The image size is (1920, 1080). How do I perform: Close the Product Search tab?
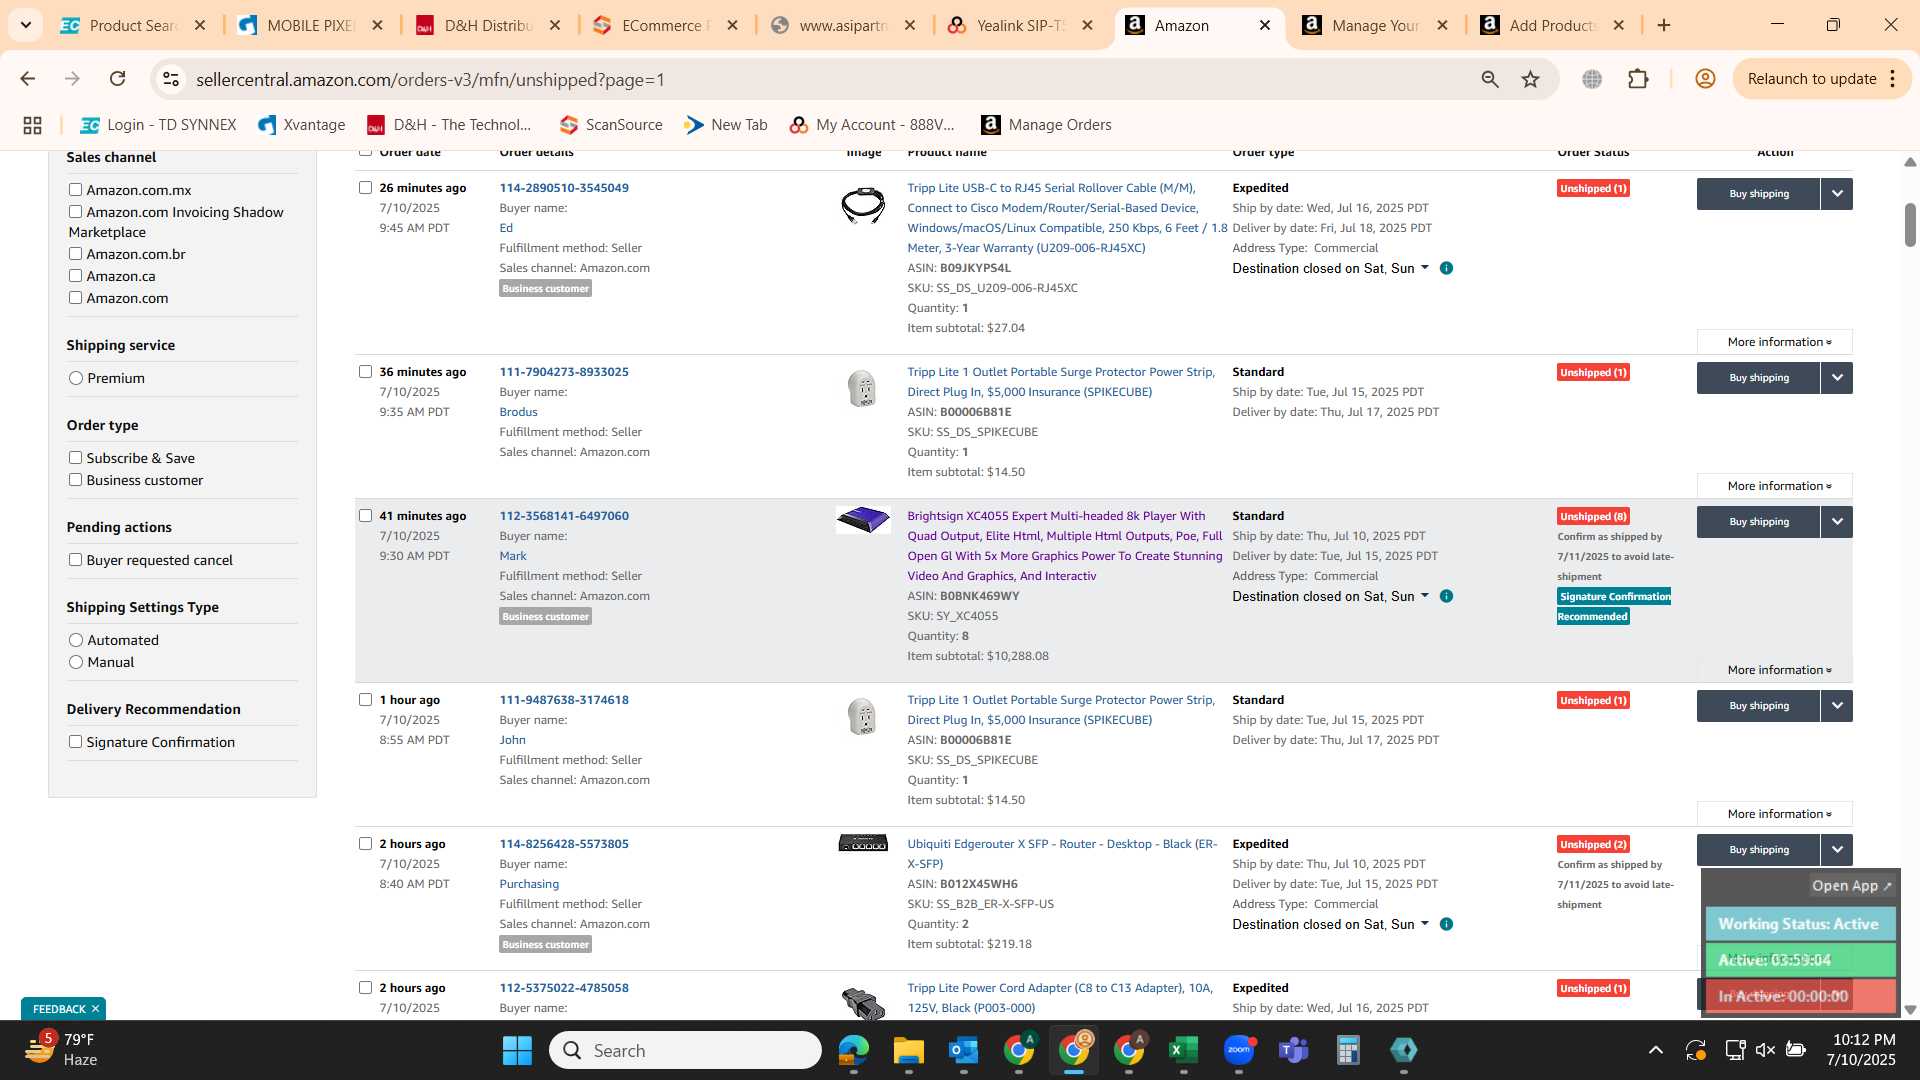point(200,25)
